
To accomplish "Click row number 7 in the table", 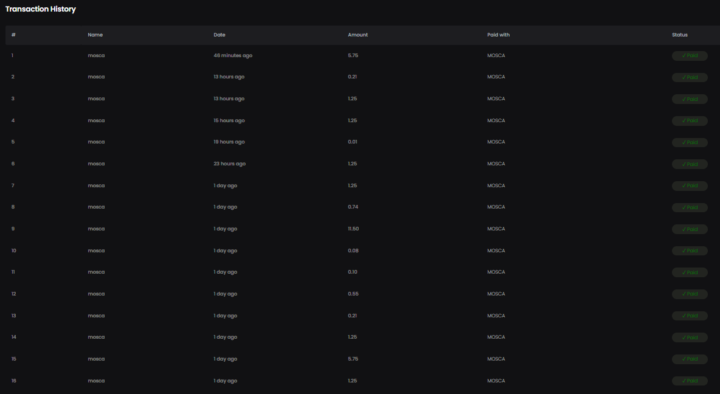I will point(13,186).
